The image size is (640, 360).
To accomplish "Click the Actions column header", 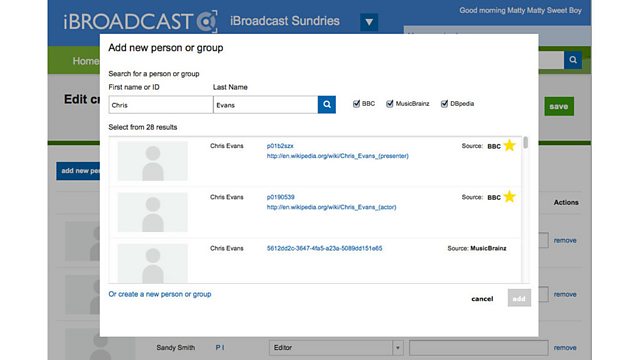I will click(x=566, y=202).
